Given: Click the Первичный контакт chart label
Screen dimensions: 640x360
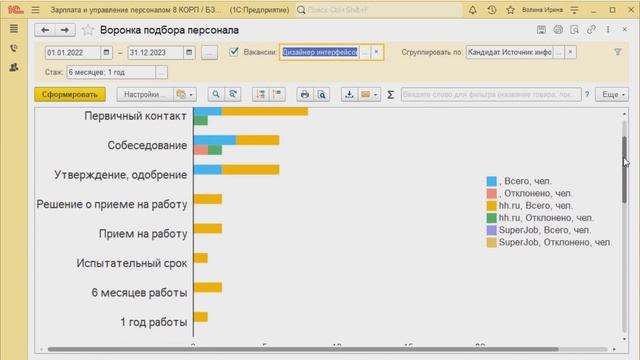Looking at the screenshot, I should coord(136,116).
